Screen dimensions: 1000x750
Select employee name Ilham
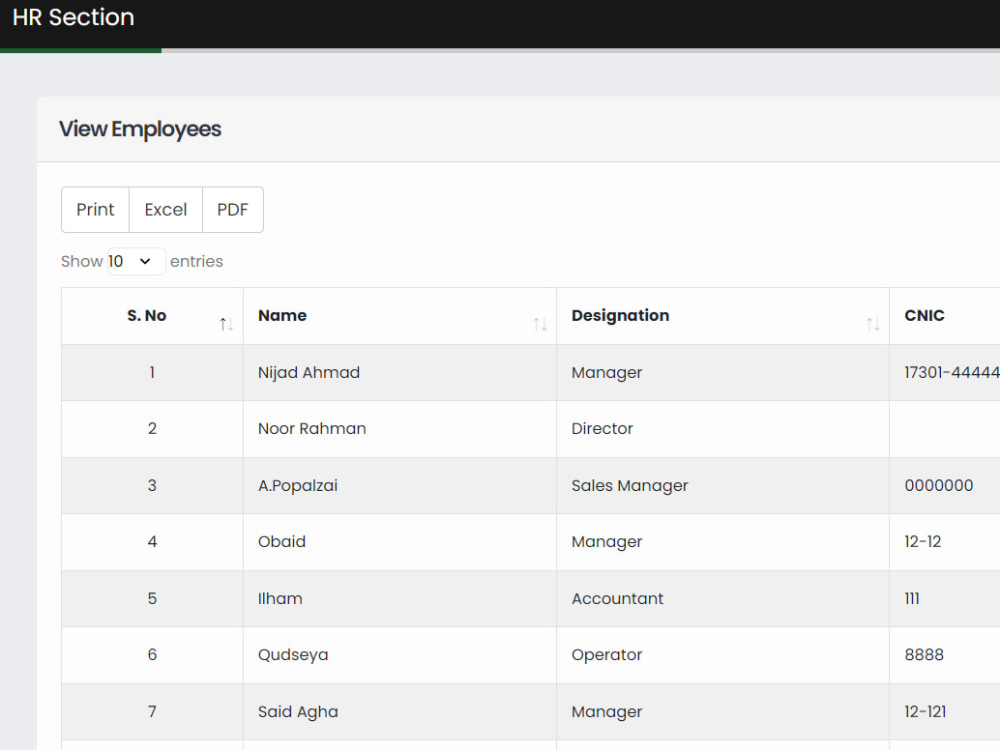pyautogui.click(x=280, y=598)
